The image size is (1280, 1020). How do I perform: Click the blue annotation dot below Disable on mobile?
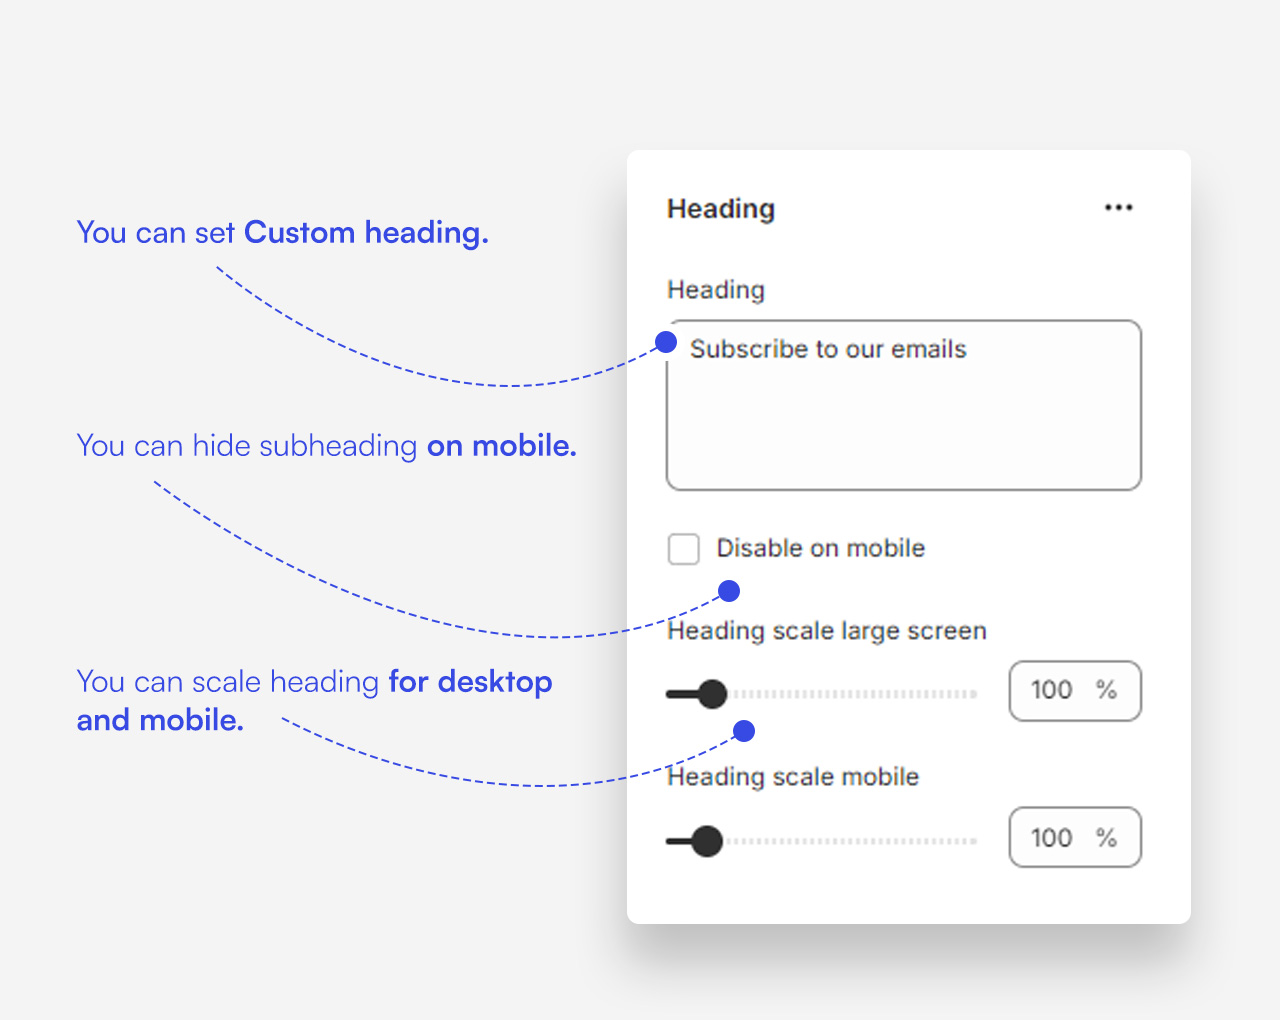click(x=729, y=591)
